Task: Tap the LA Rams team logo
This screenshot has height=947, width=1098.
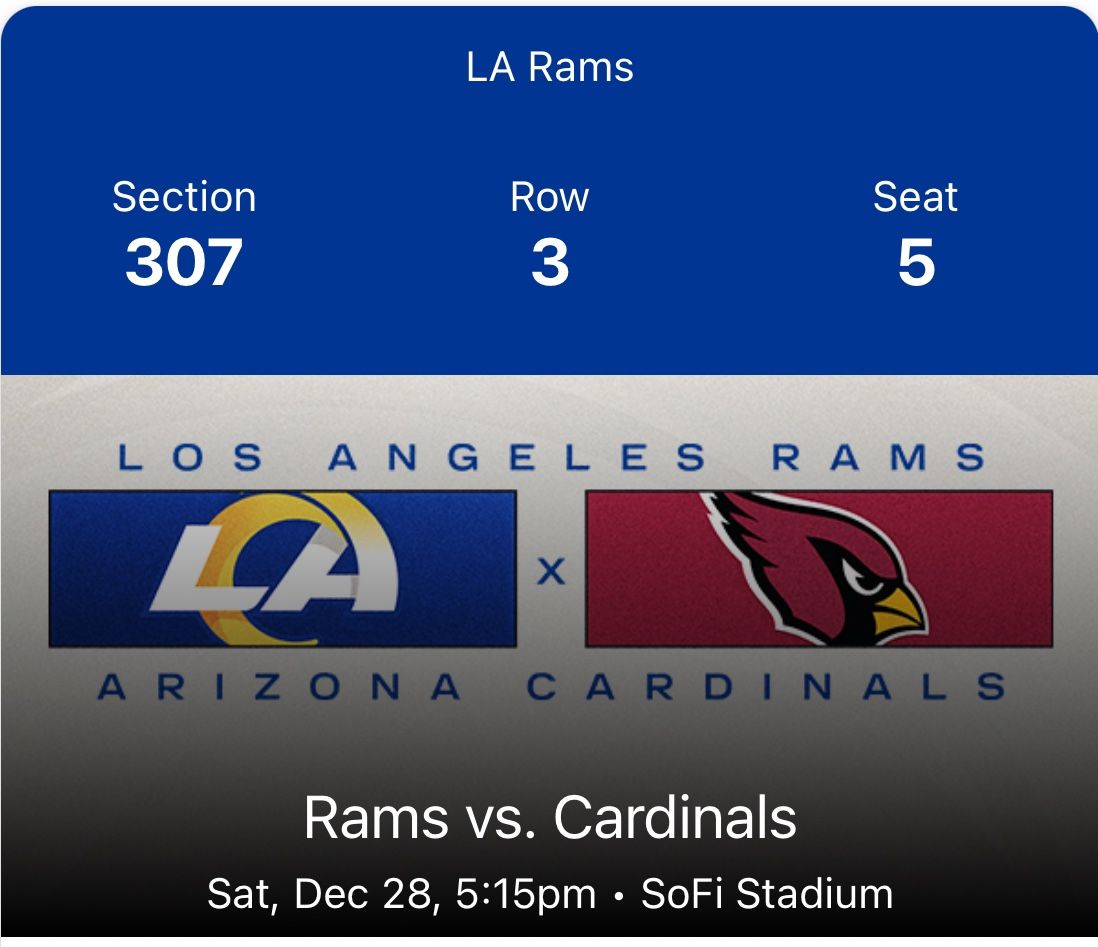Action: pos(282,568)
